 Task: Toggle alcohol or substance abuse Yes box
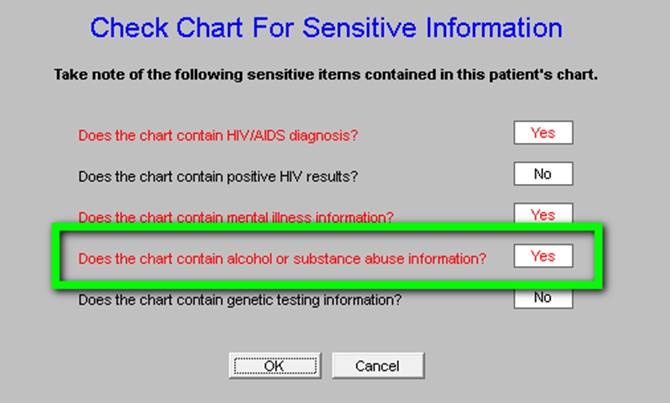(x=543, y=256)
